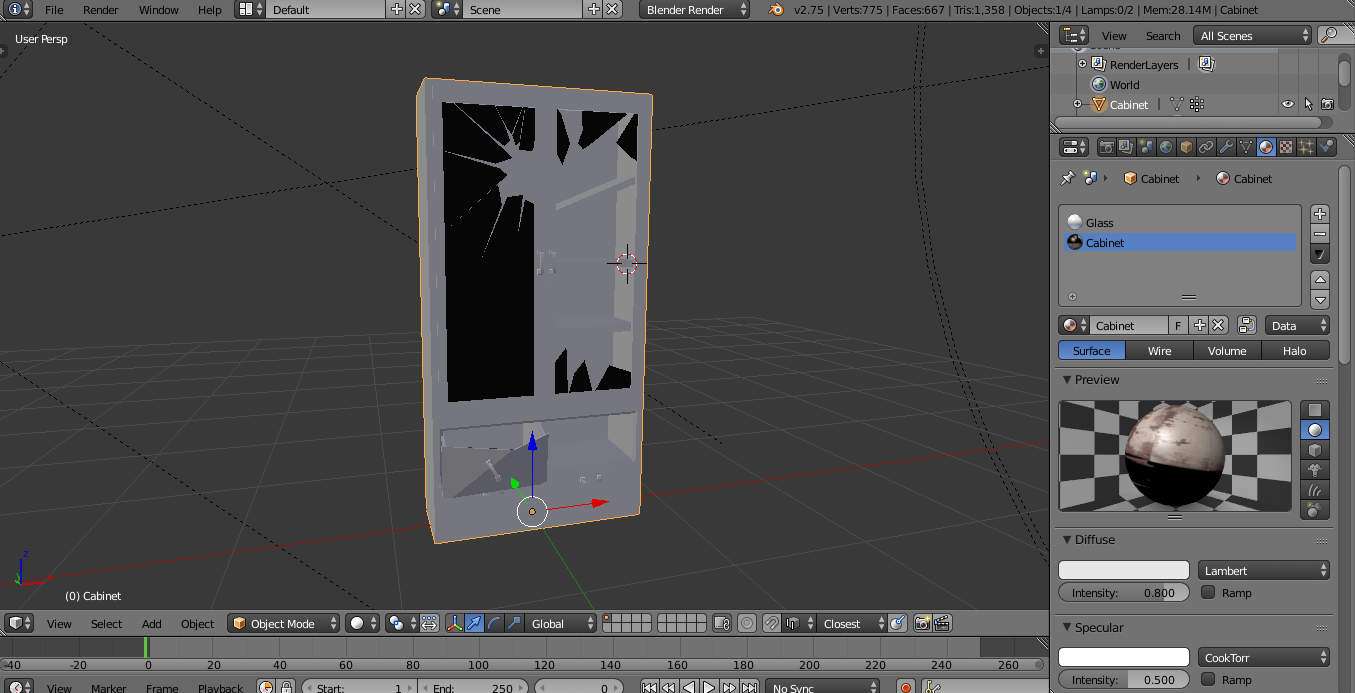Open the Render menu in the top bar
The height and width of the screenshot is (693, 1355).
(100, 10)
